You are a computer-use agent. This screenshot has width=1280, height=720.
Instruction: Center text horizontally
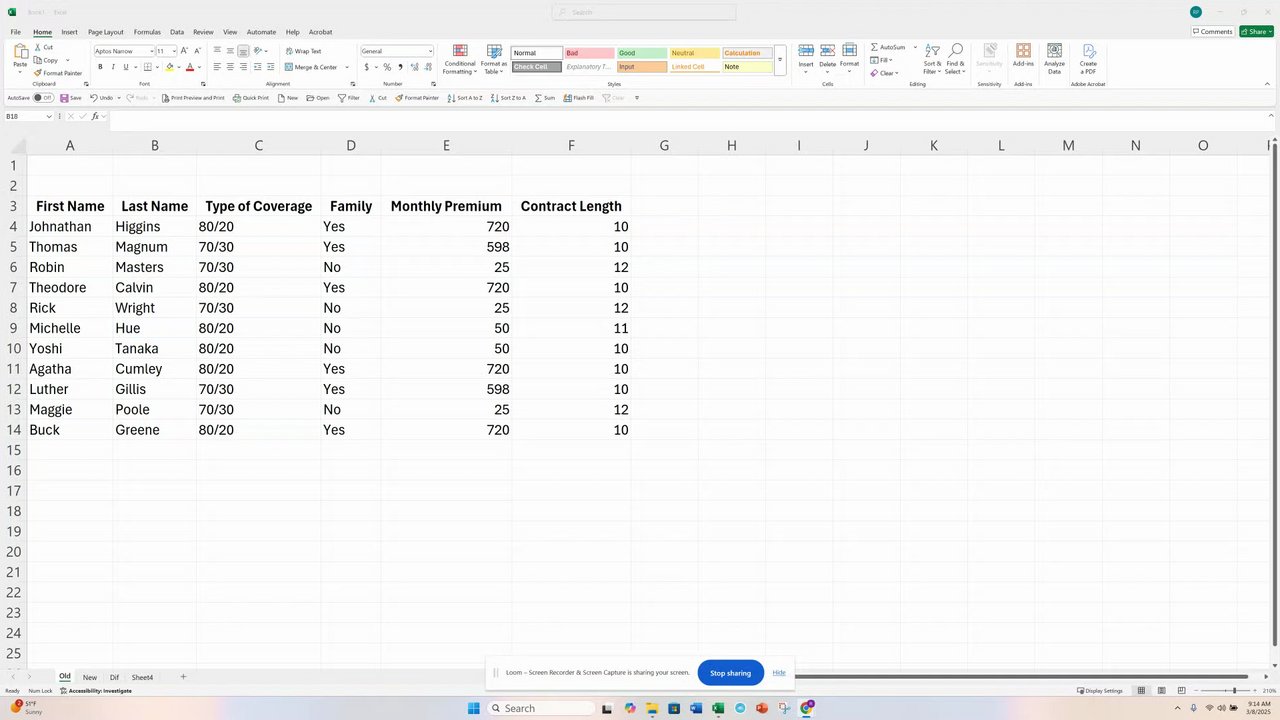point(230,67)
